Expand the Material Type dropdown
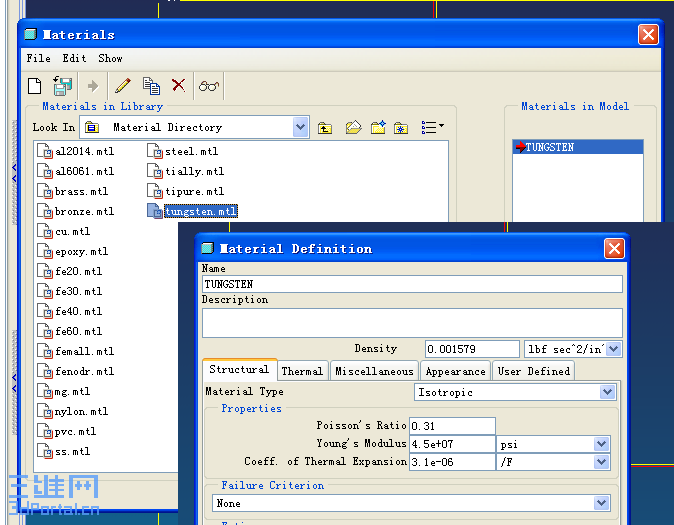The image size is (674, 525). 607,392
